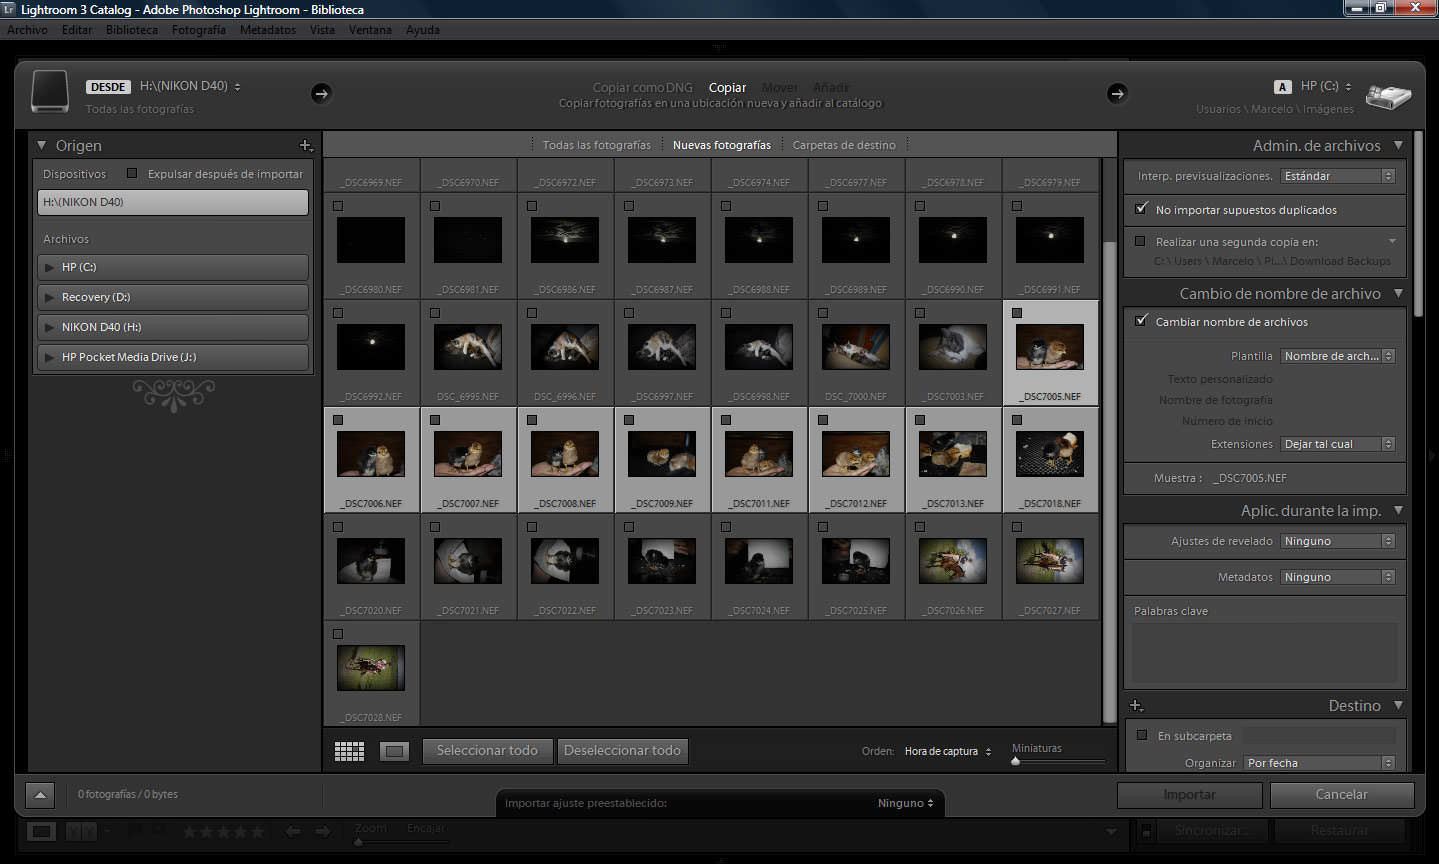Click the source drive icon at top left
The image size is (1439, 864).
click(x=50, y=92)
